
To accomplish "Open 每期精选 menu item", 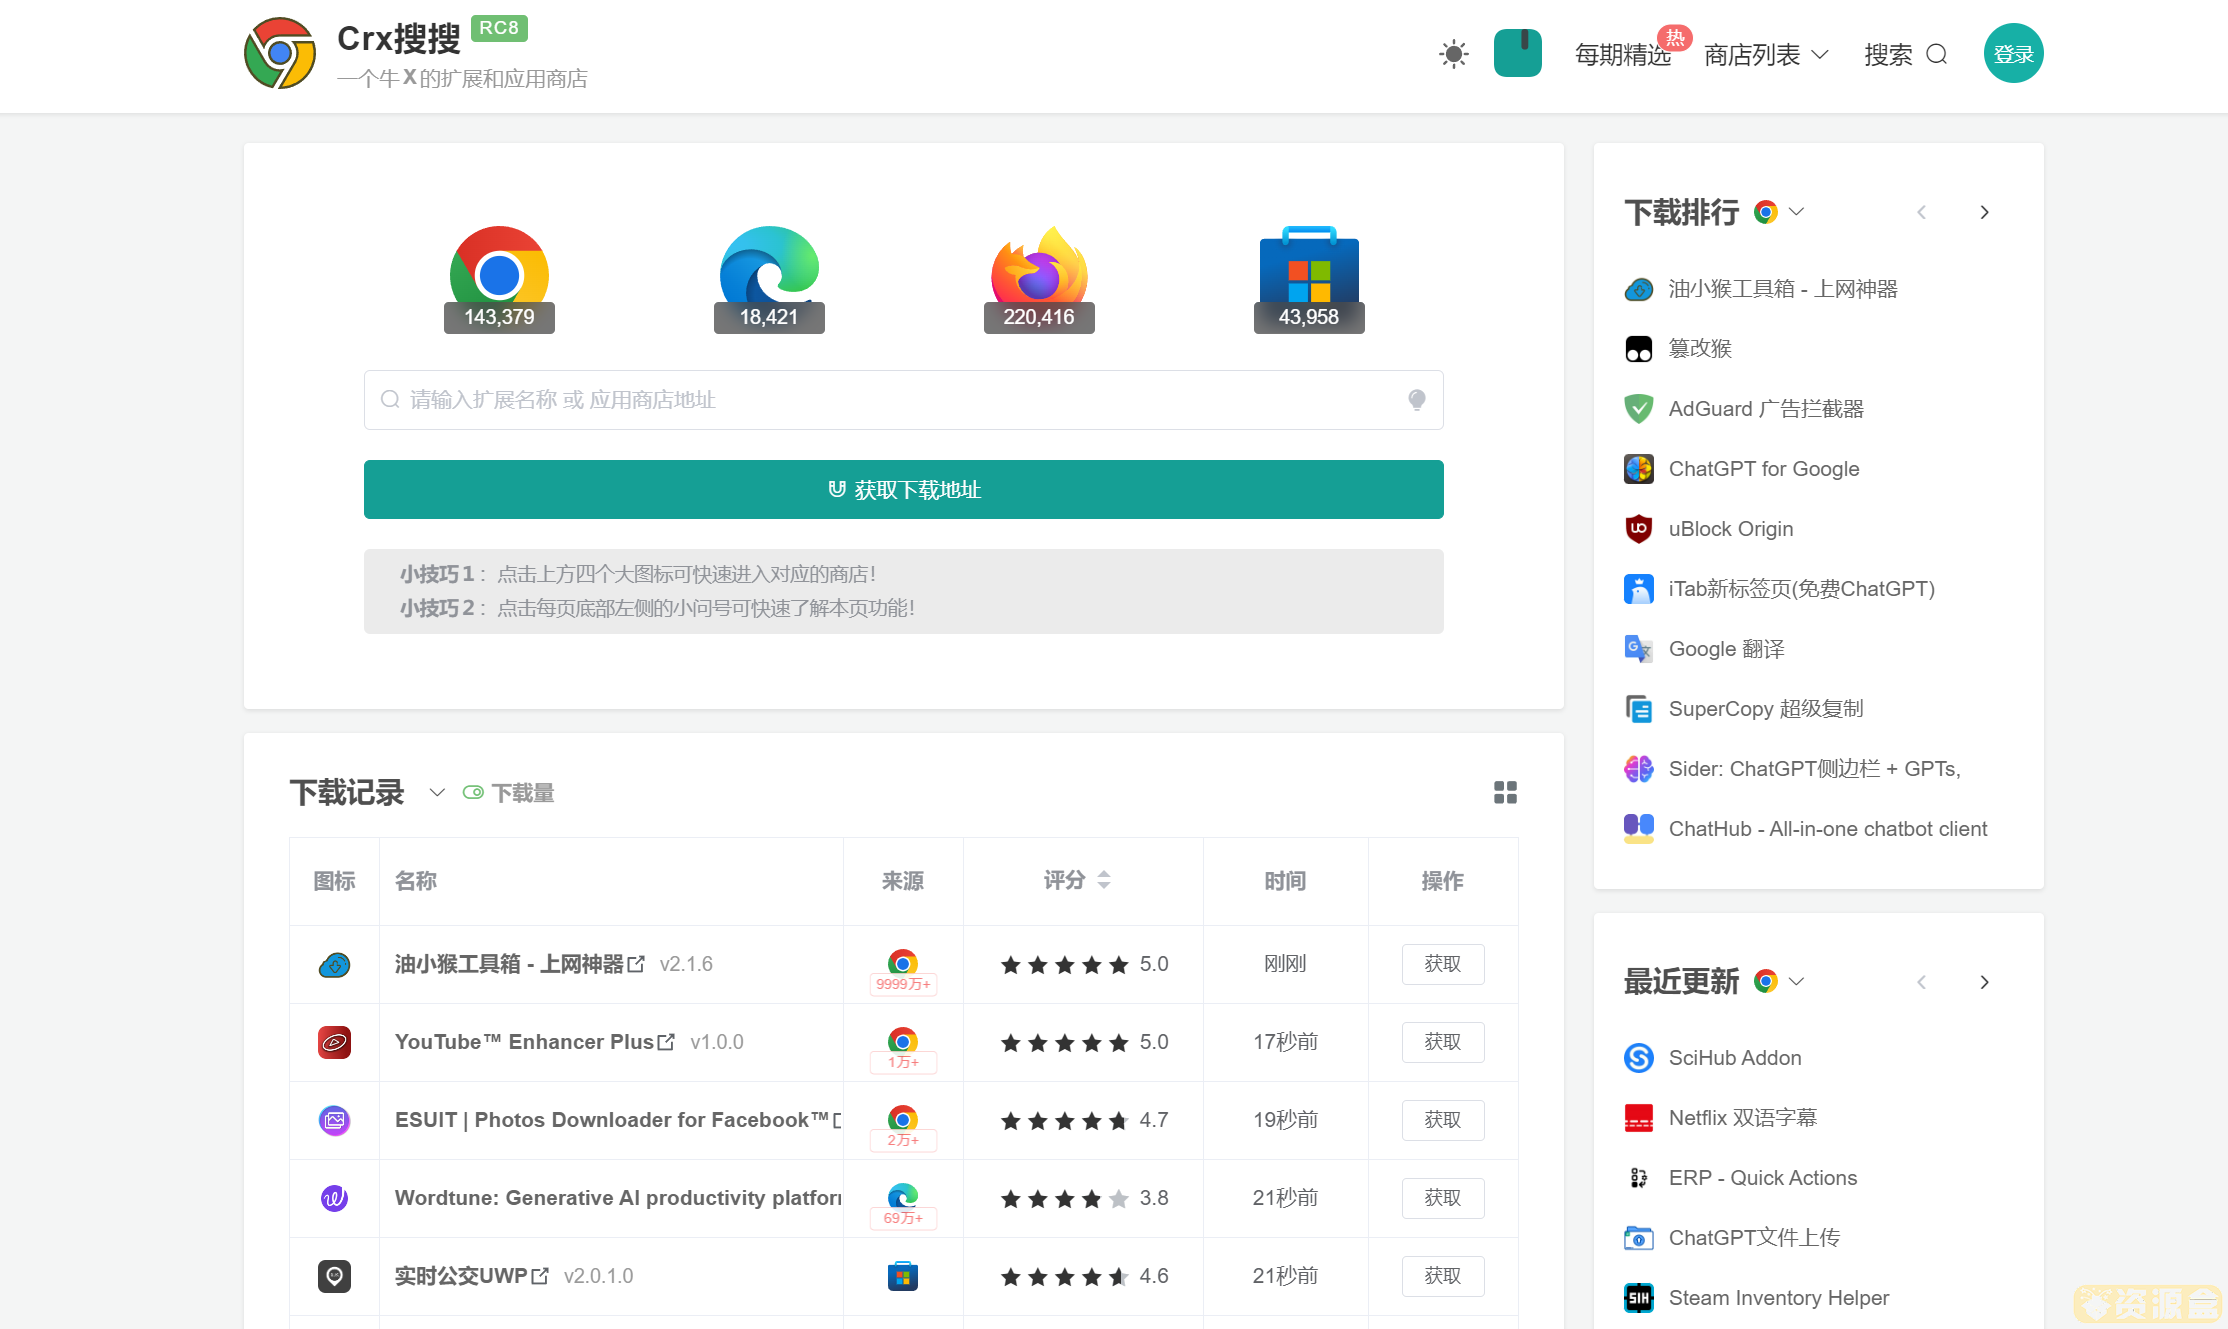I will click(1623, 54).
